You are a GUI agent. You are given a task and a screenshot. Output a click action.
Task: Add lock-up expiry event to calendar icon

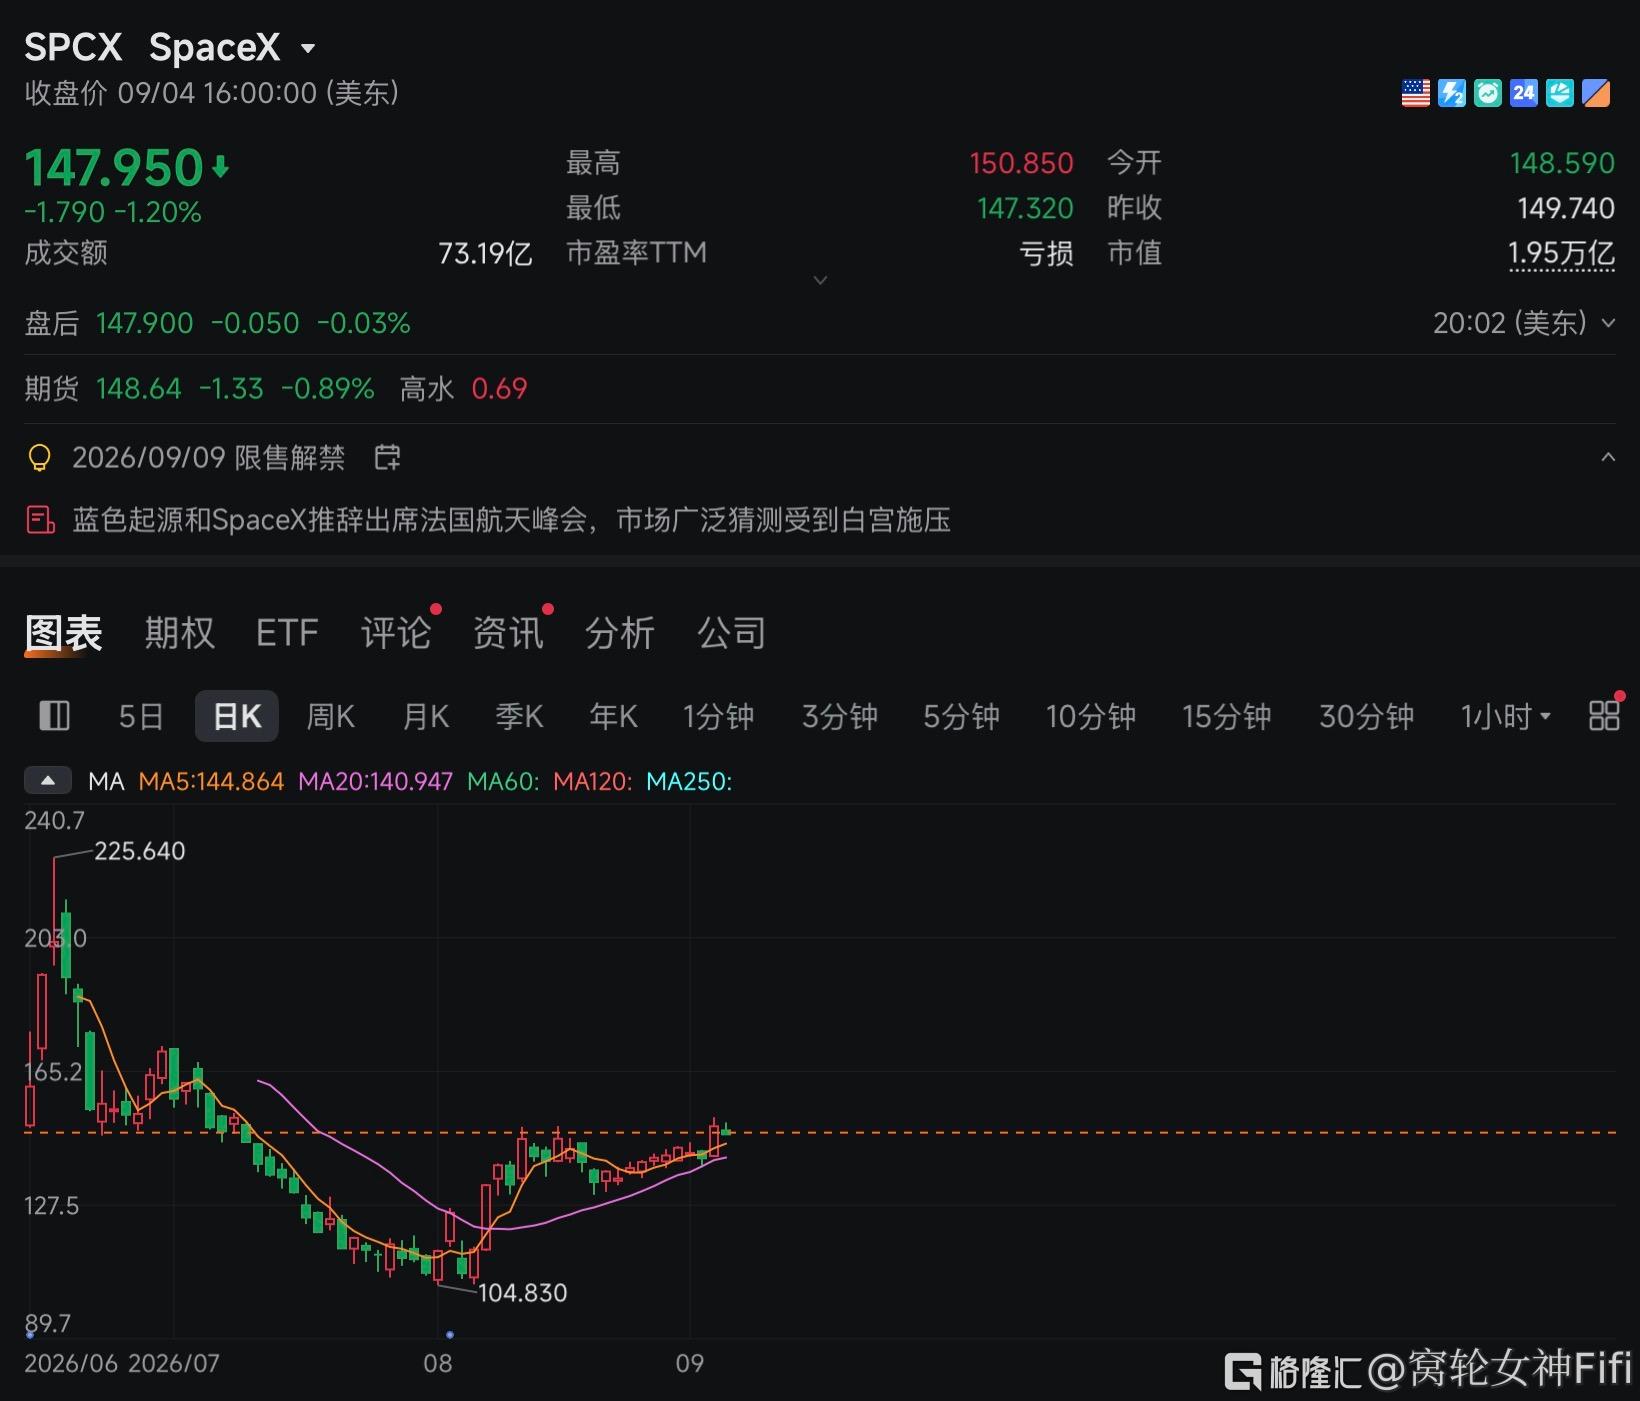(x=387, y=458)
